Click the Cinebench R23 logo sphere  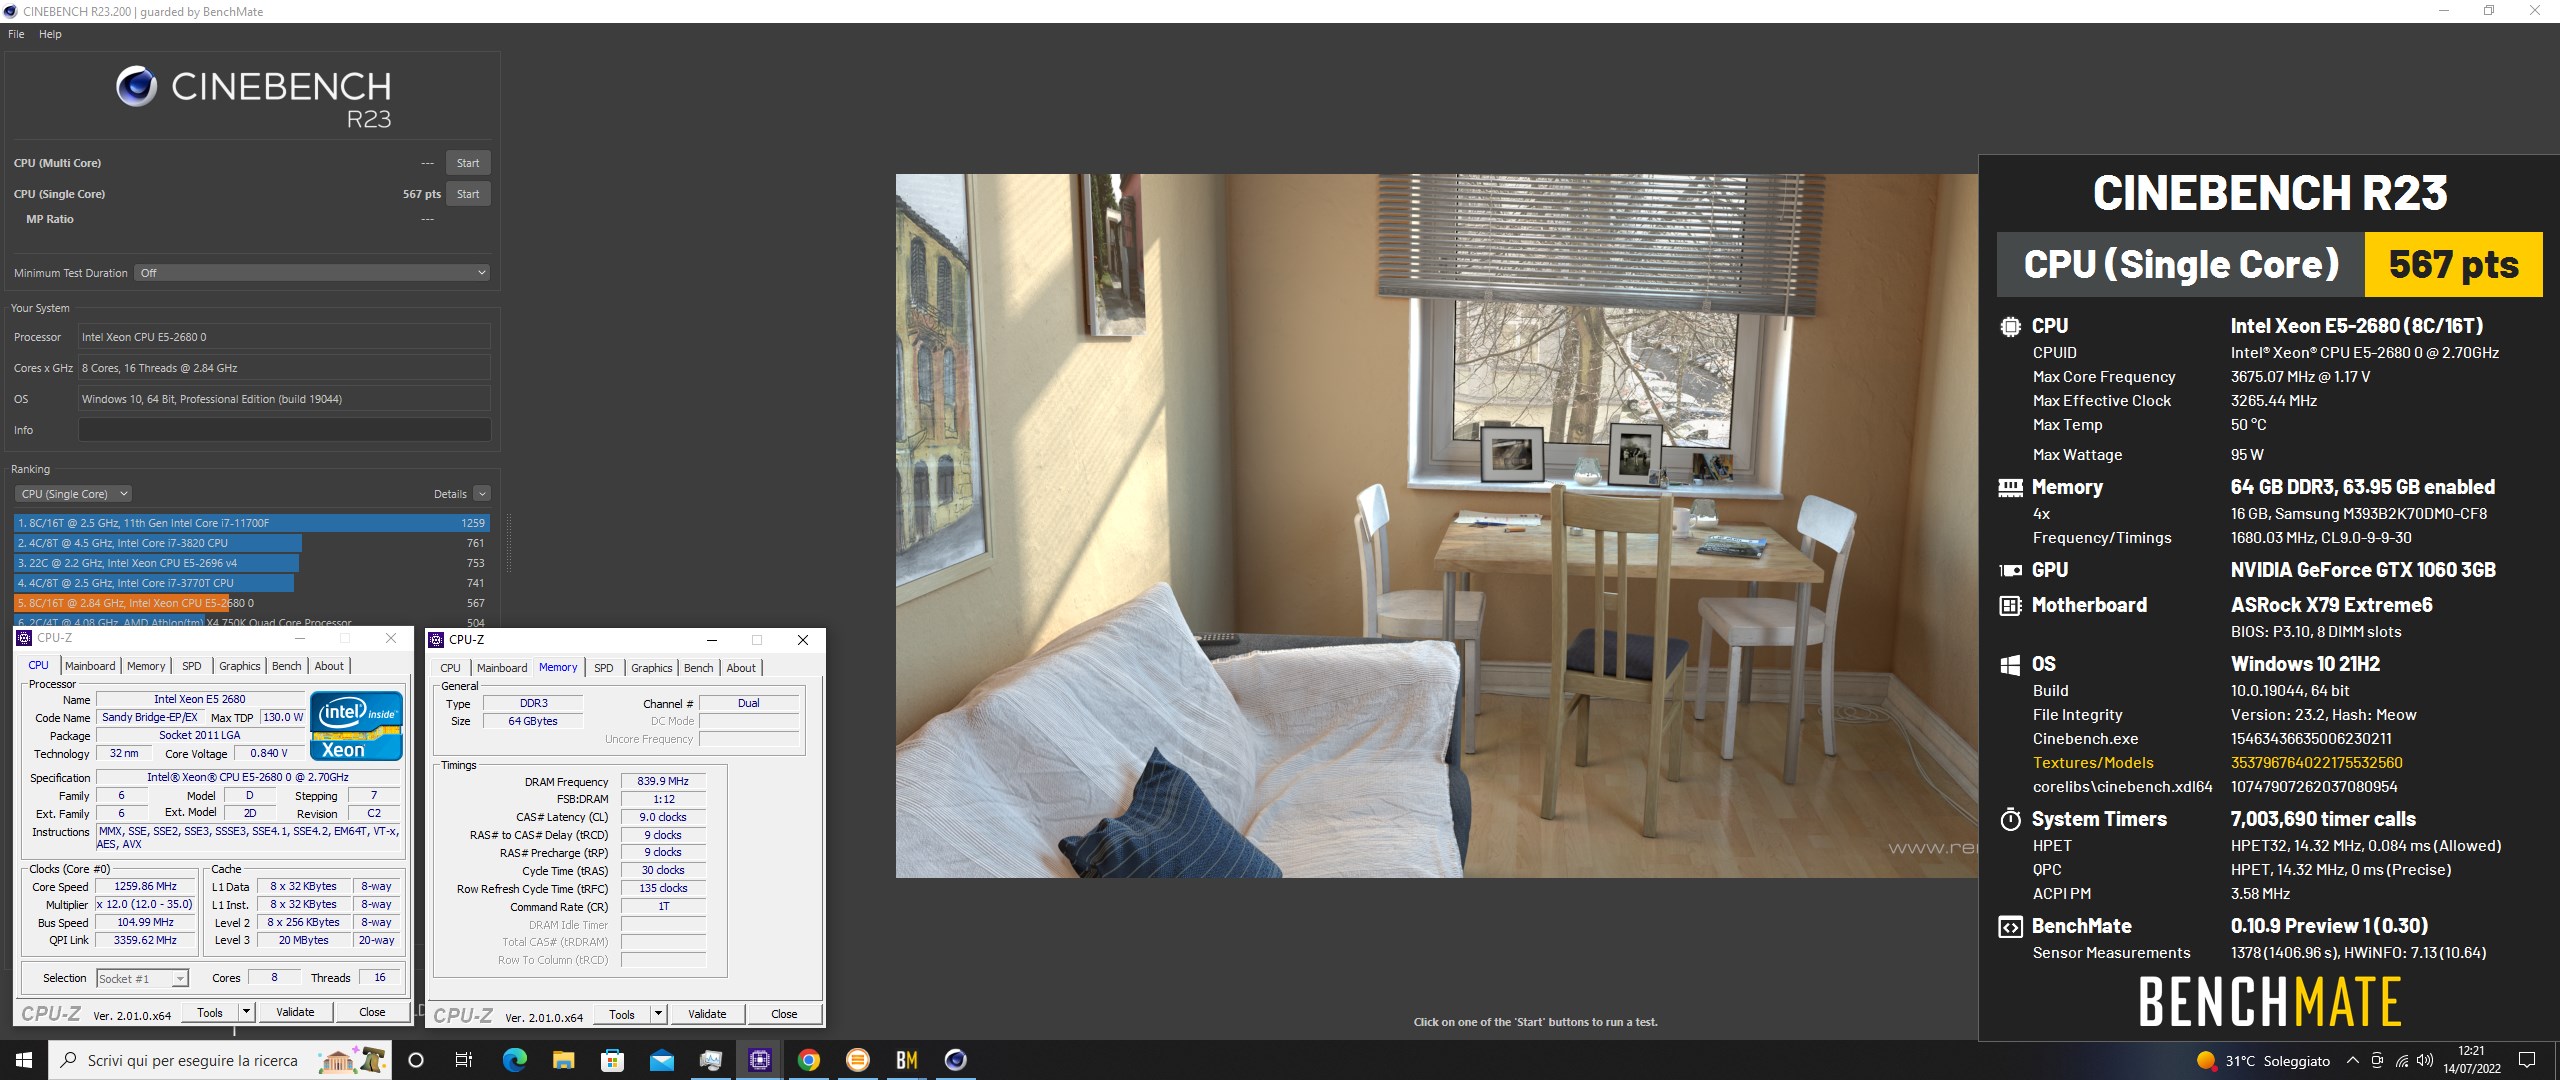coord(136,87)
